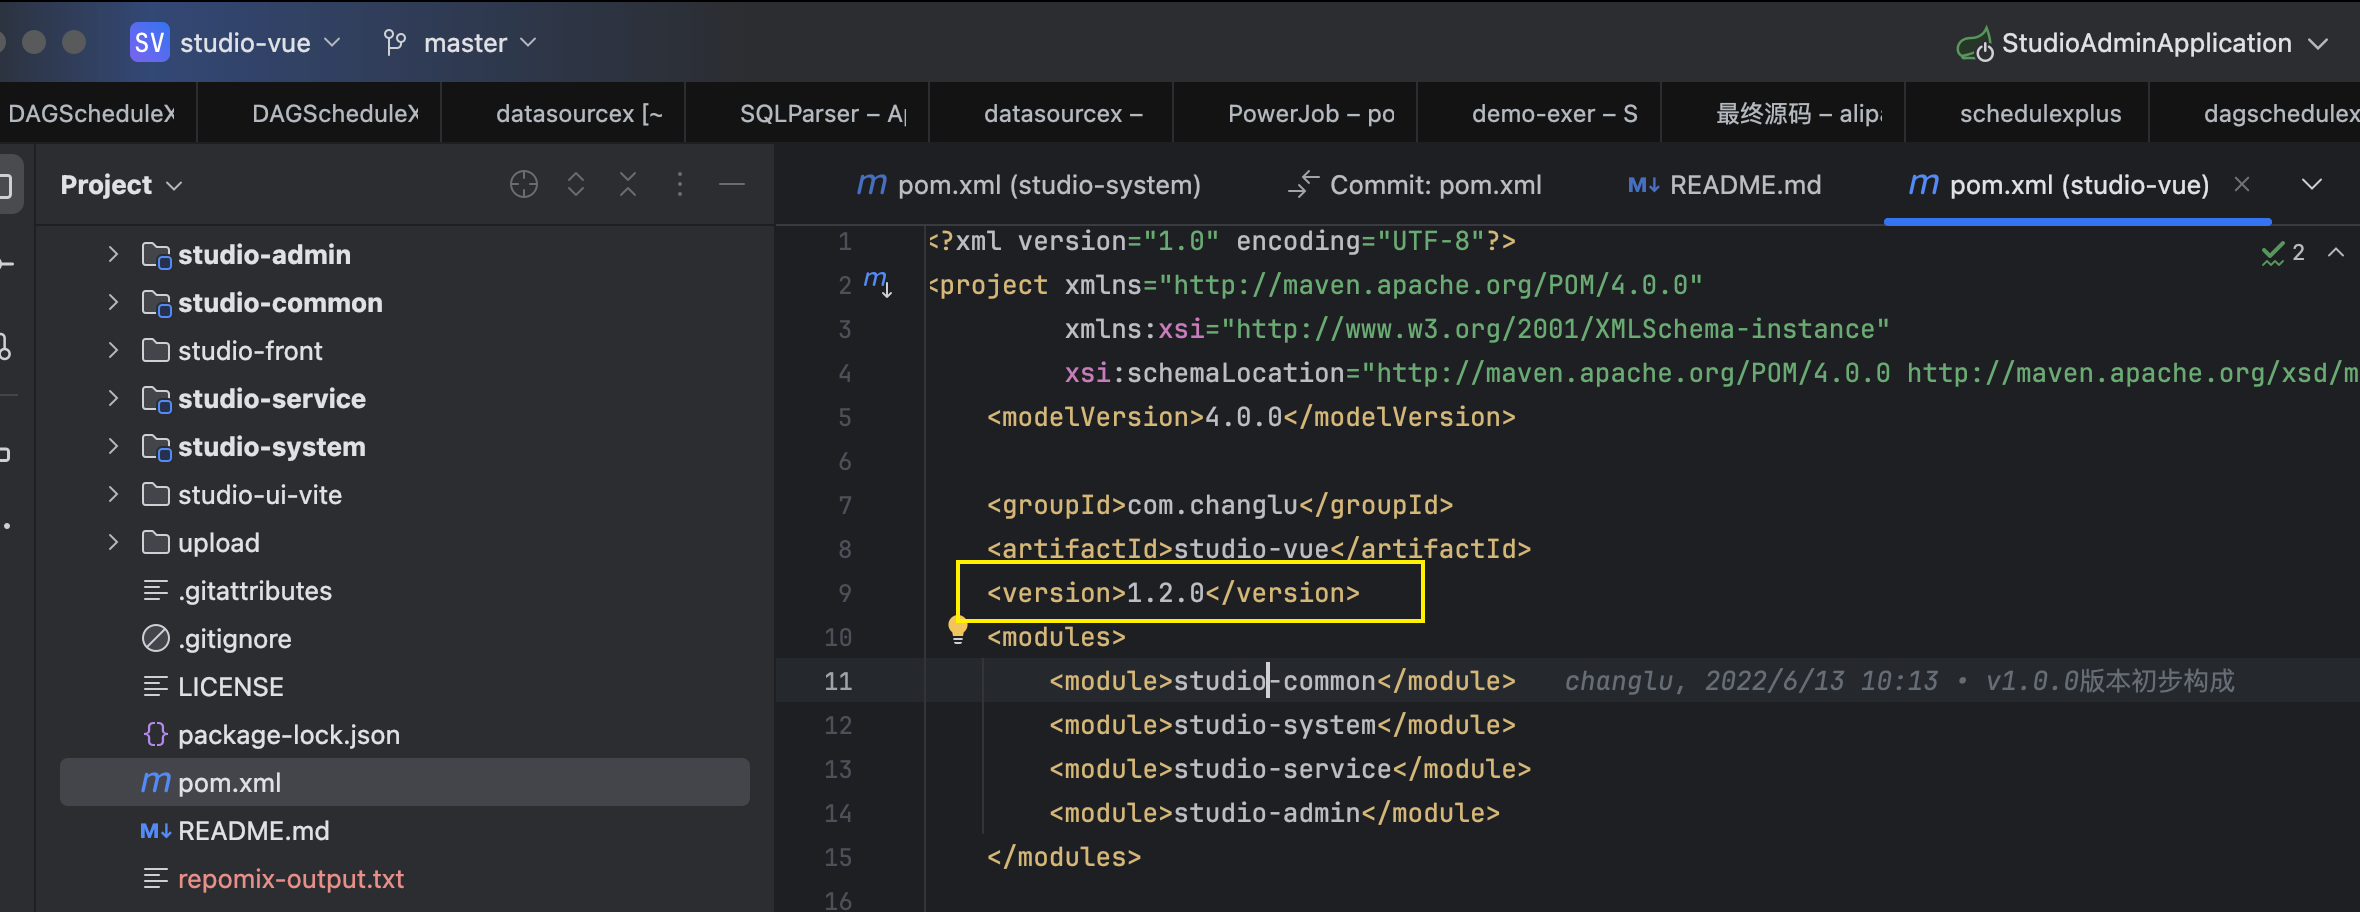Screen dimensions: 2360x912
Task: Click the Maven reload gutter icon on line 2
Action: click(877, 284)
